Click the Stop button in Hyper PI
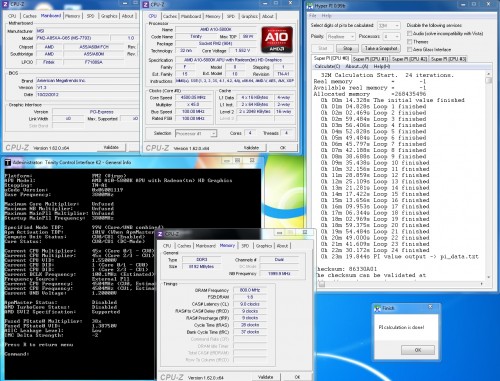This screenshot has height=381, width=500. tap(347, 48)
